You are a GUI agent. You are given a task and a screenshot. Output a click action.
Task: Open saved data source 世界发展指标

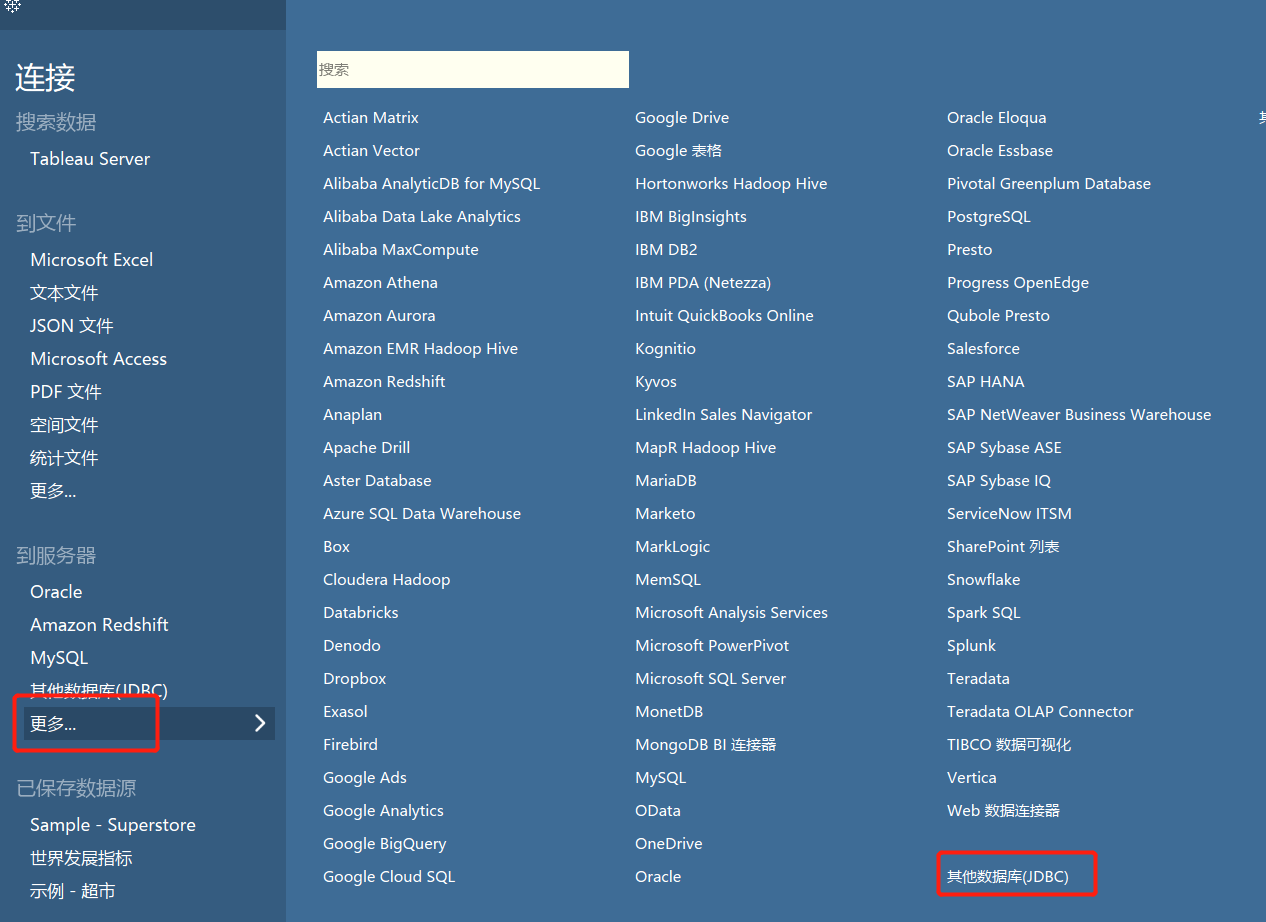tap(81, 858)
